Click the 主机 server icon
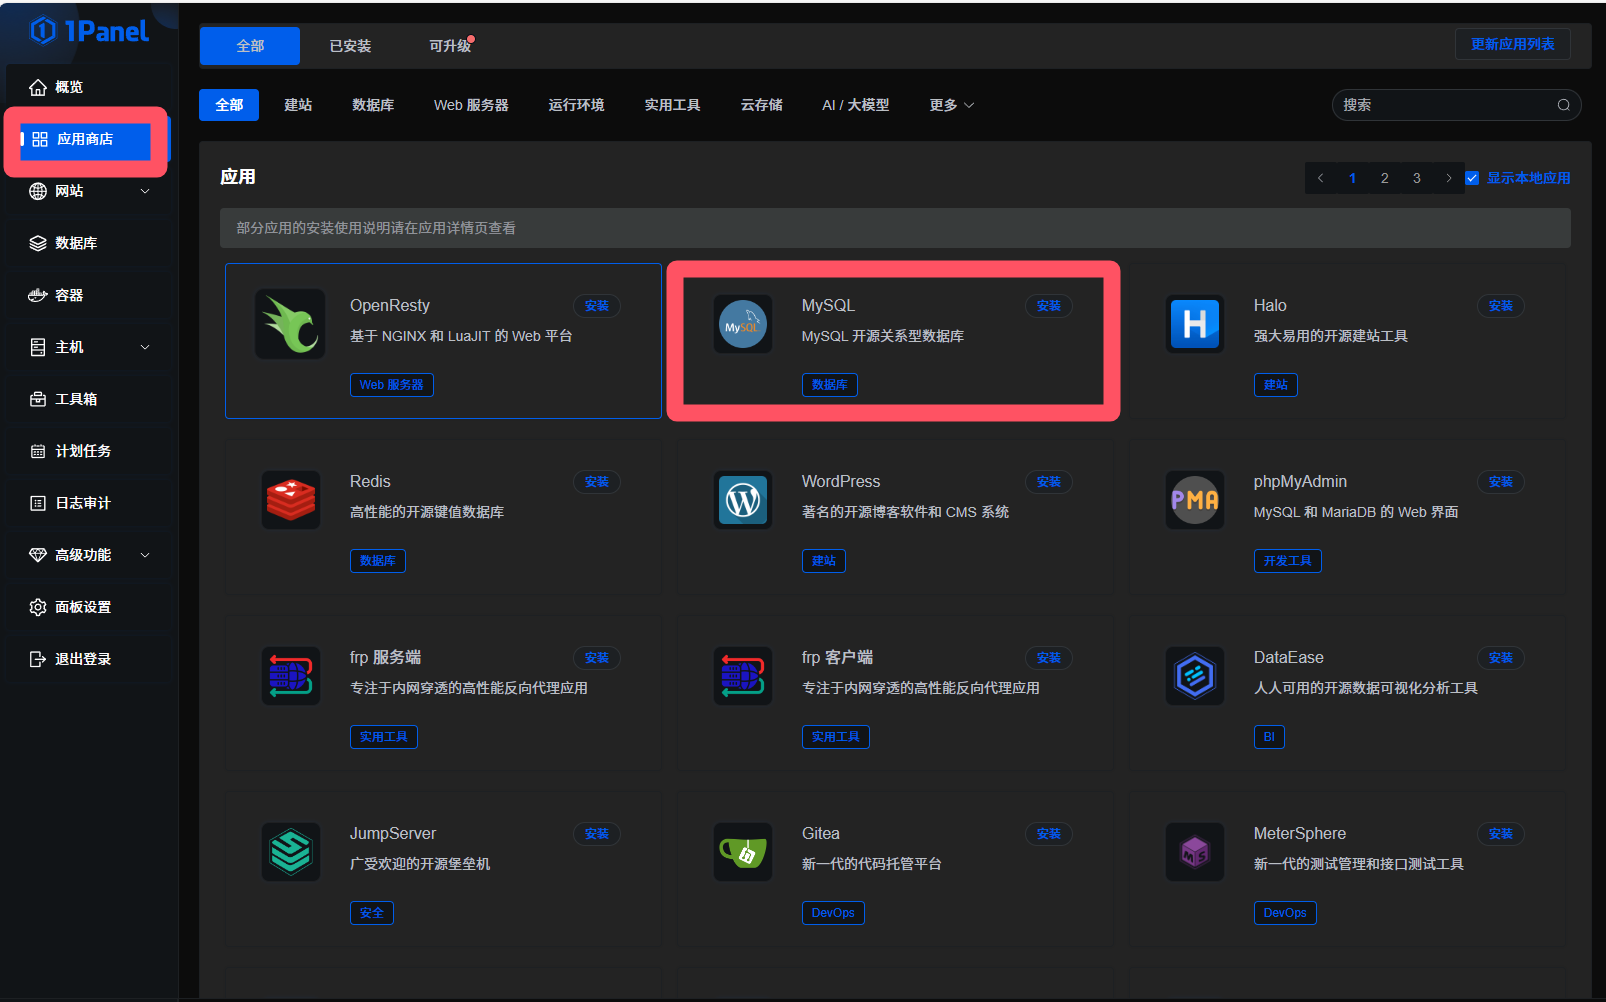 point(38,347)
